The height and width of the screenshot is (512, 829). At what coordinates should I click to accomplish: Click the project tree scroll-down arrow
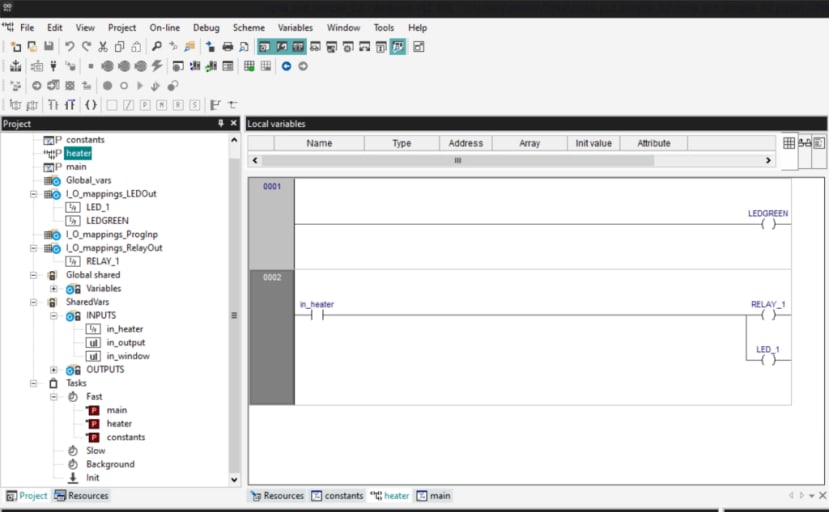pyautogui.click(x=234, y=480)
